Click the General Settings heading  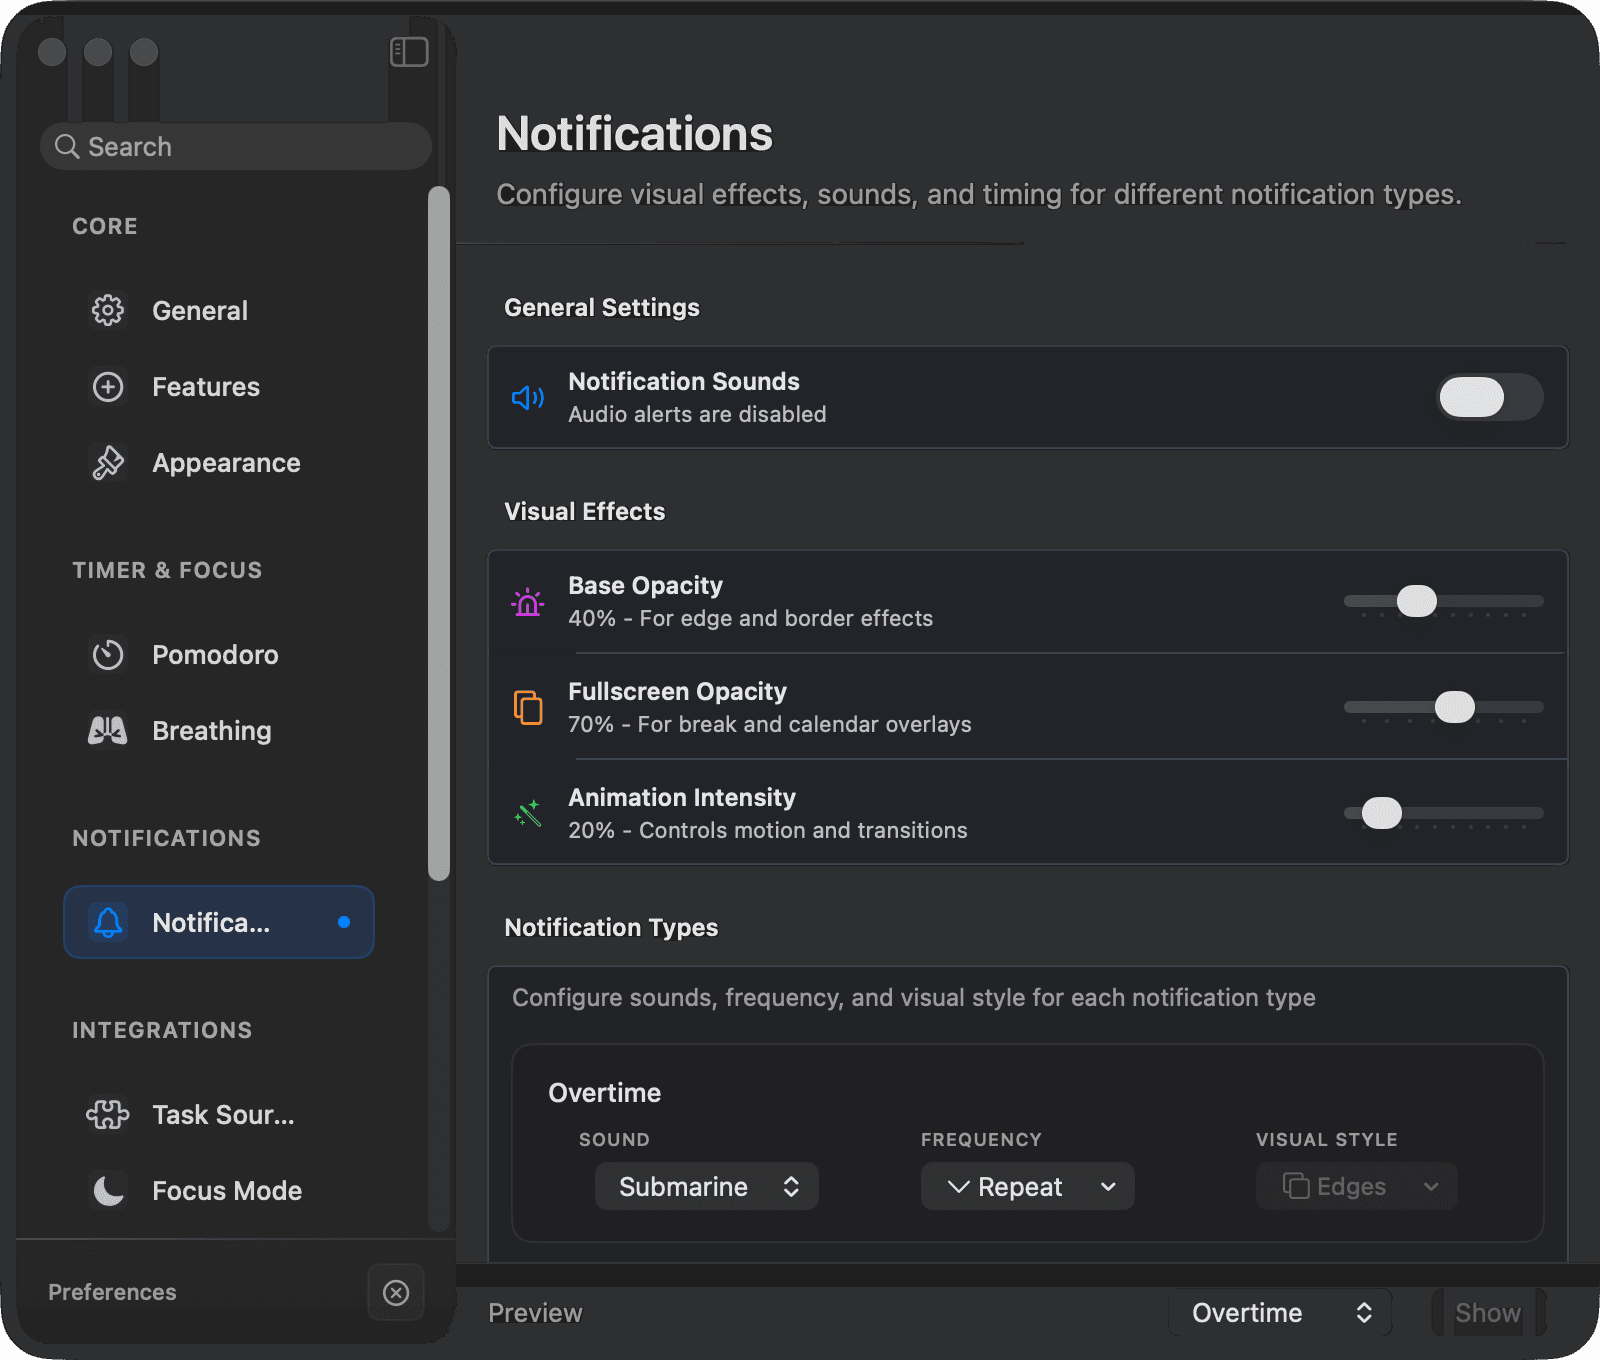[602, 307]
